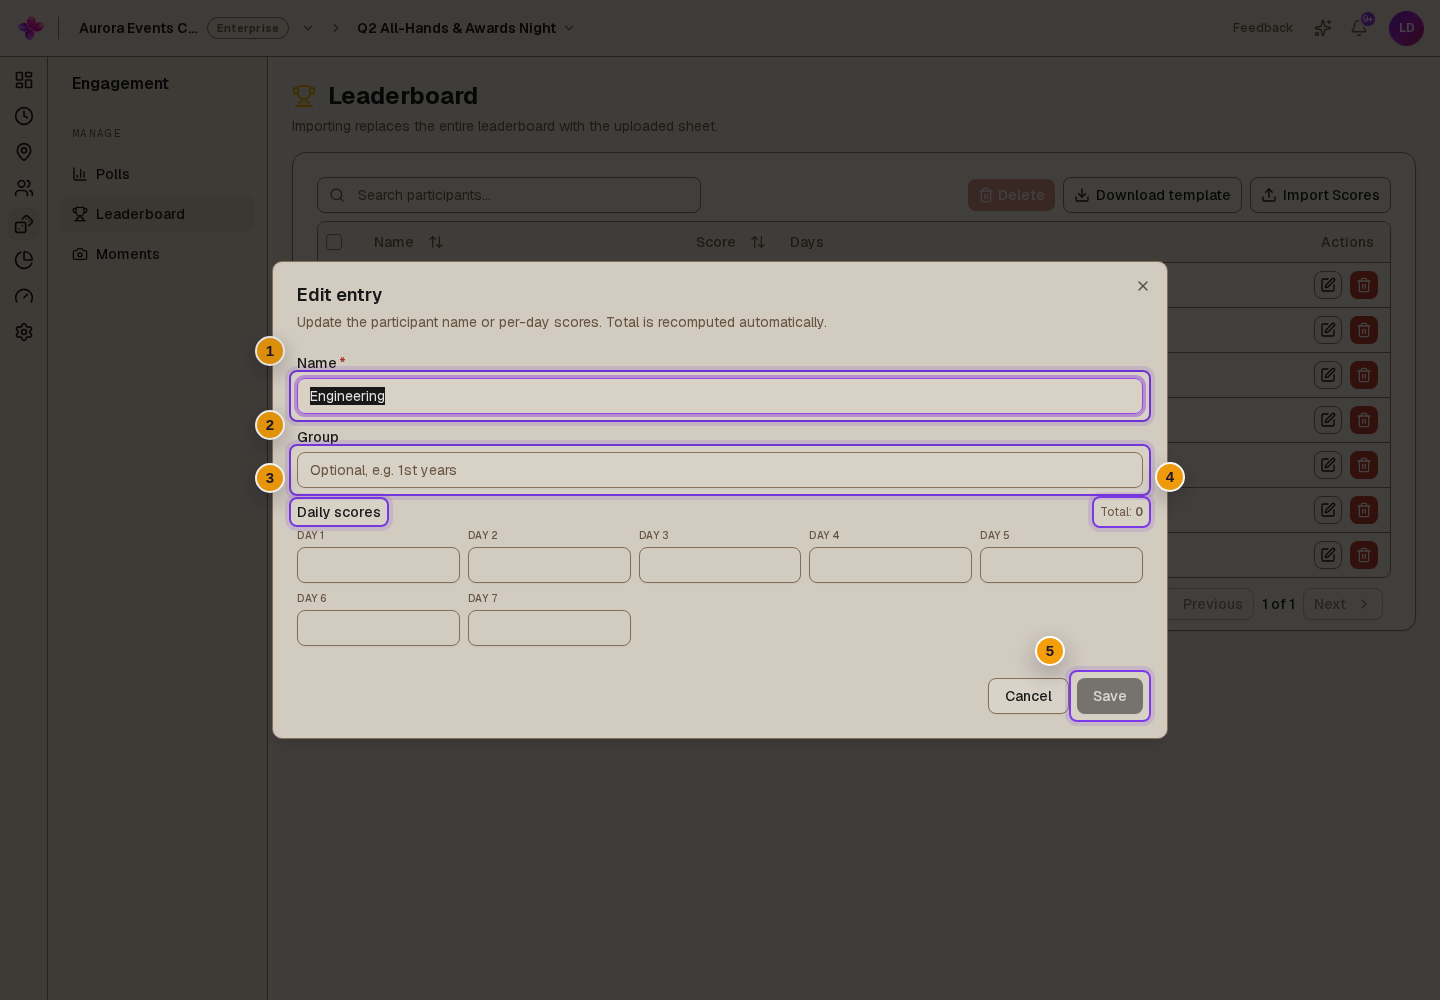Open the location pin icon in sidebar
The image size is (1440, 1000).
pyautogui.click(x=24, y=152)
